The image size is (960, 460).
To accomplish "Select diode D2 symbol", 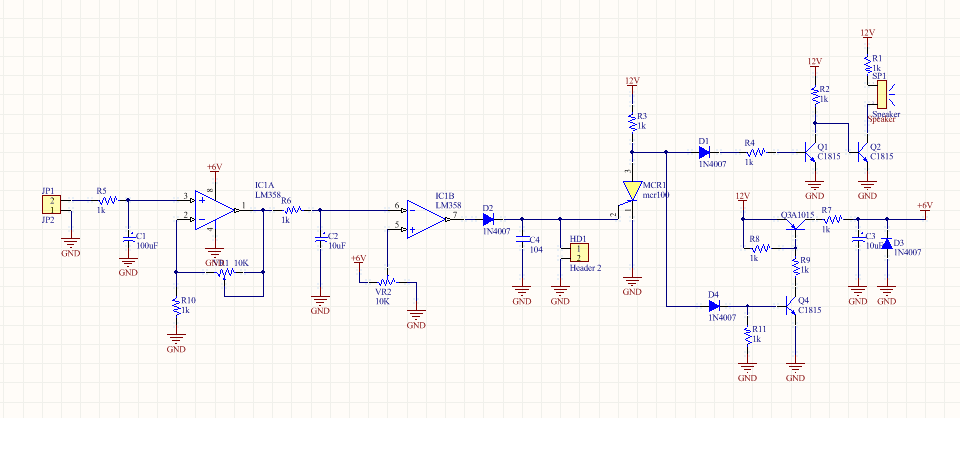I will coord(489,219).
